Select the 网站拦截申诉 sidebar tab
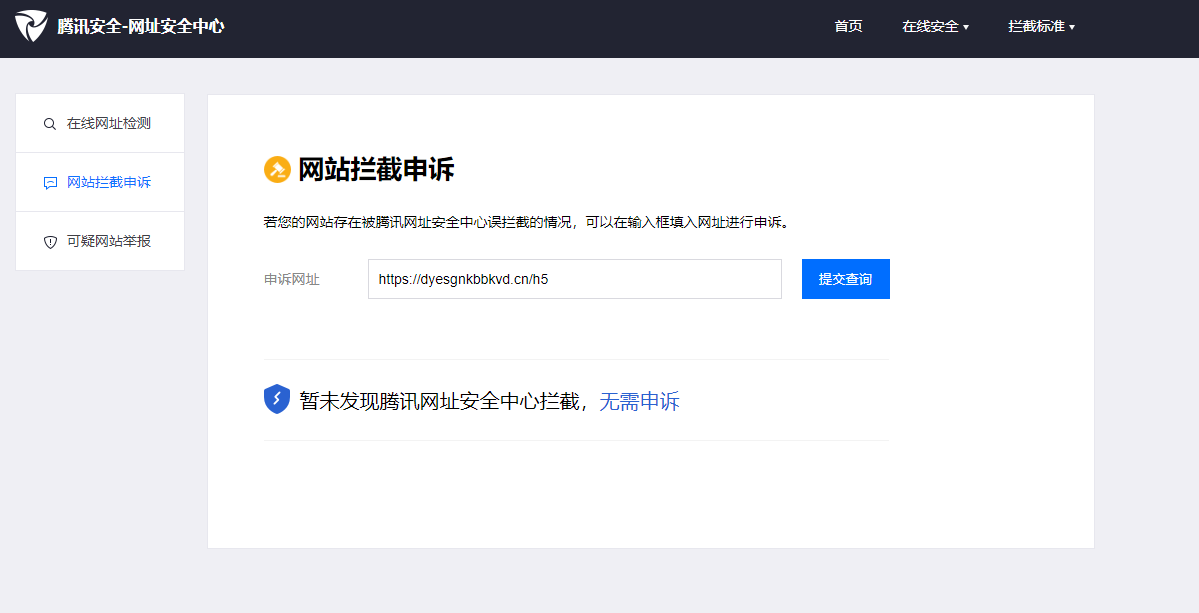The height and width of the screenshot is (613, 1199). tap(100, 182)
